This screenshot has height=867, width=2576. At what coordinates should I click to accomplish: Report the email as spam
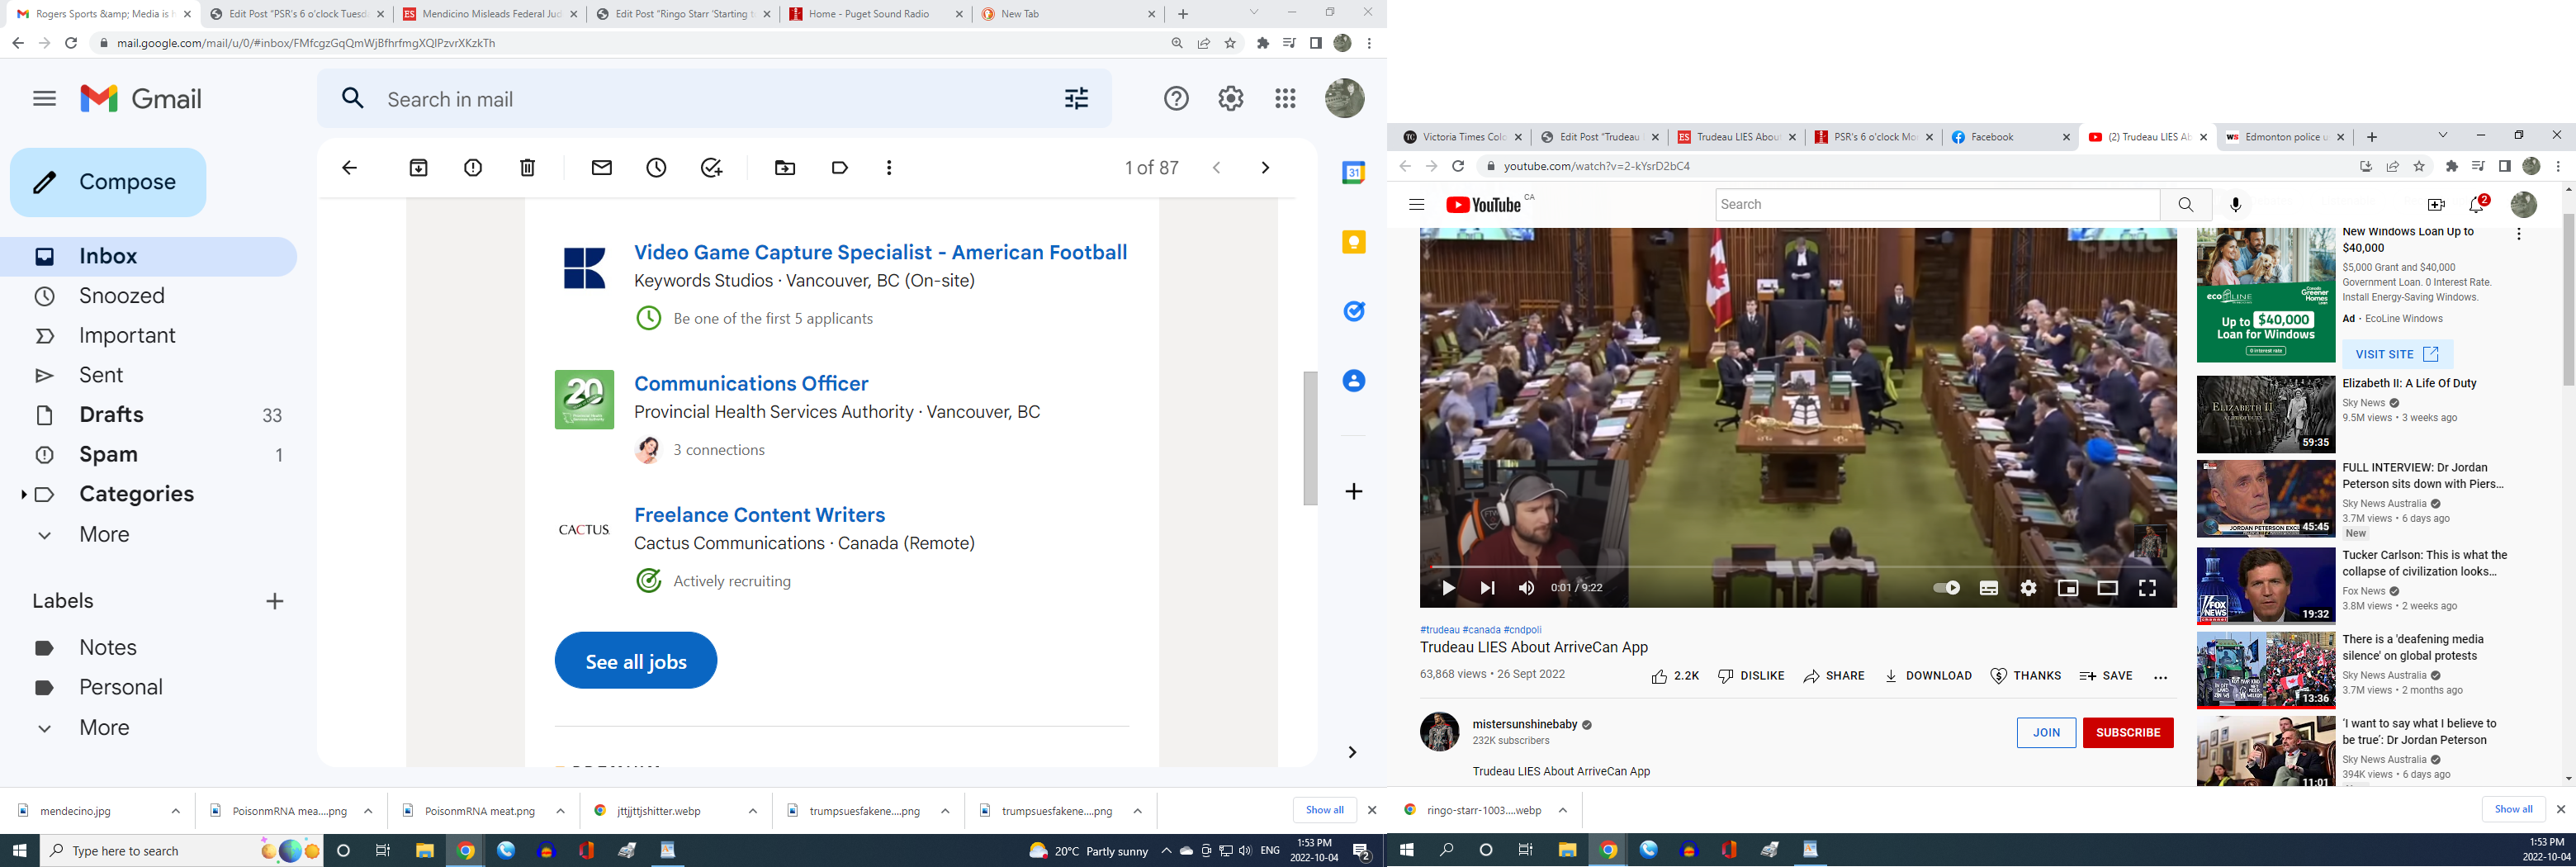click(473, 168)
